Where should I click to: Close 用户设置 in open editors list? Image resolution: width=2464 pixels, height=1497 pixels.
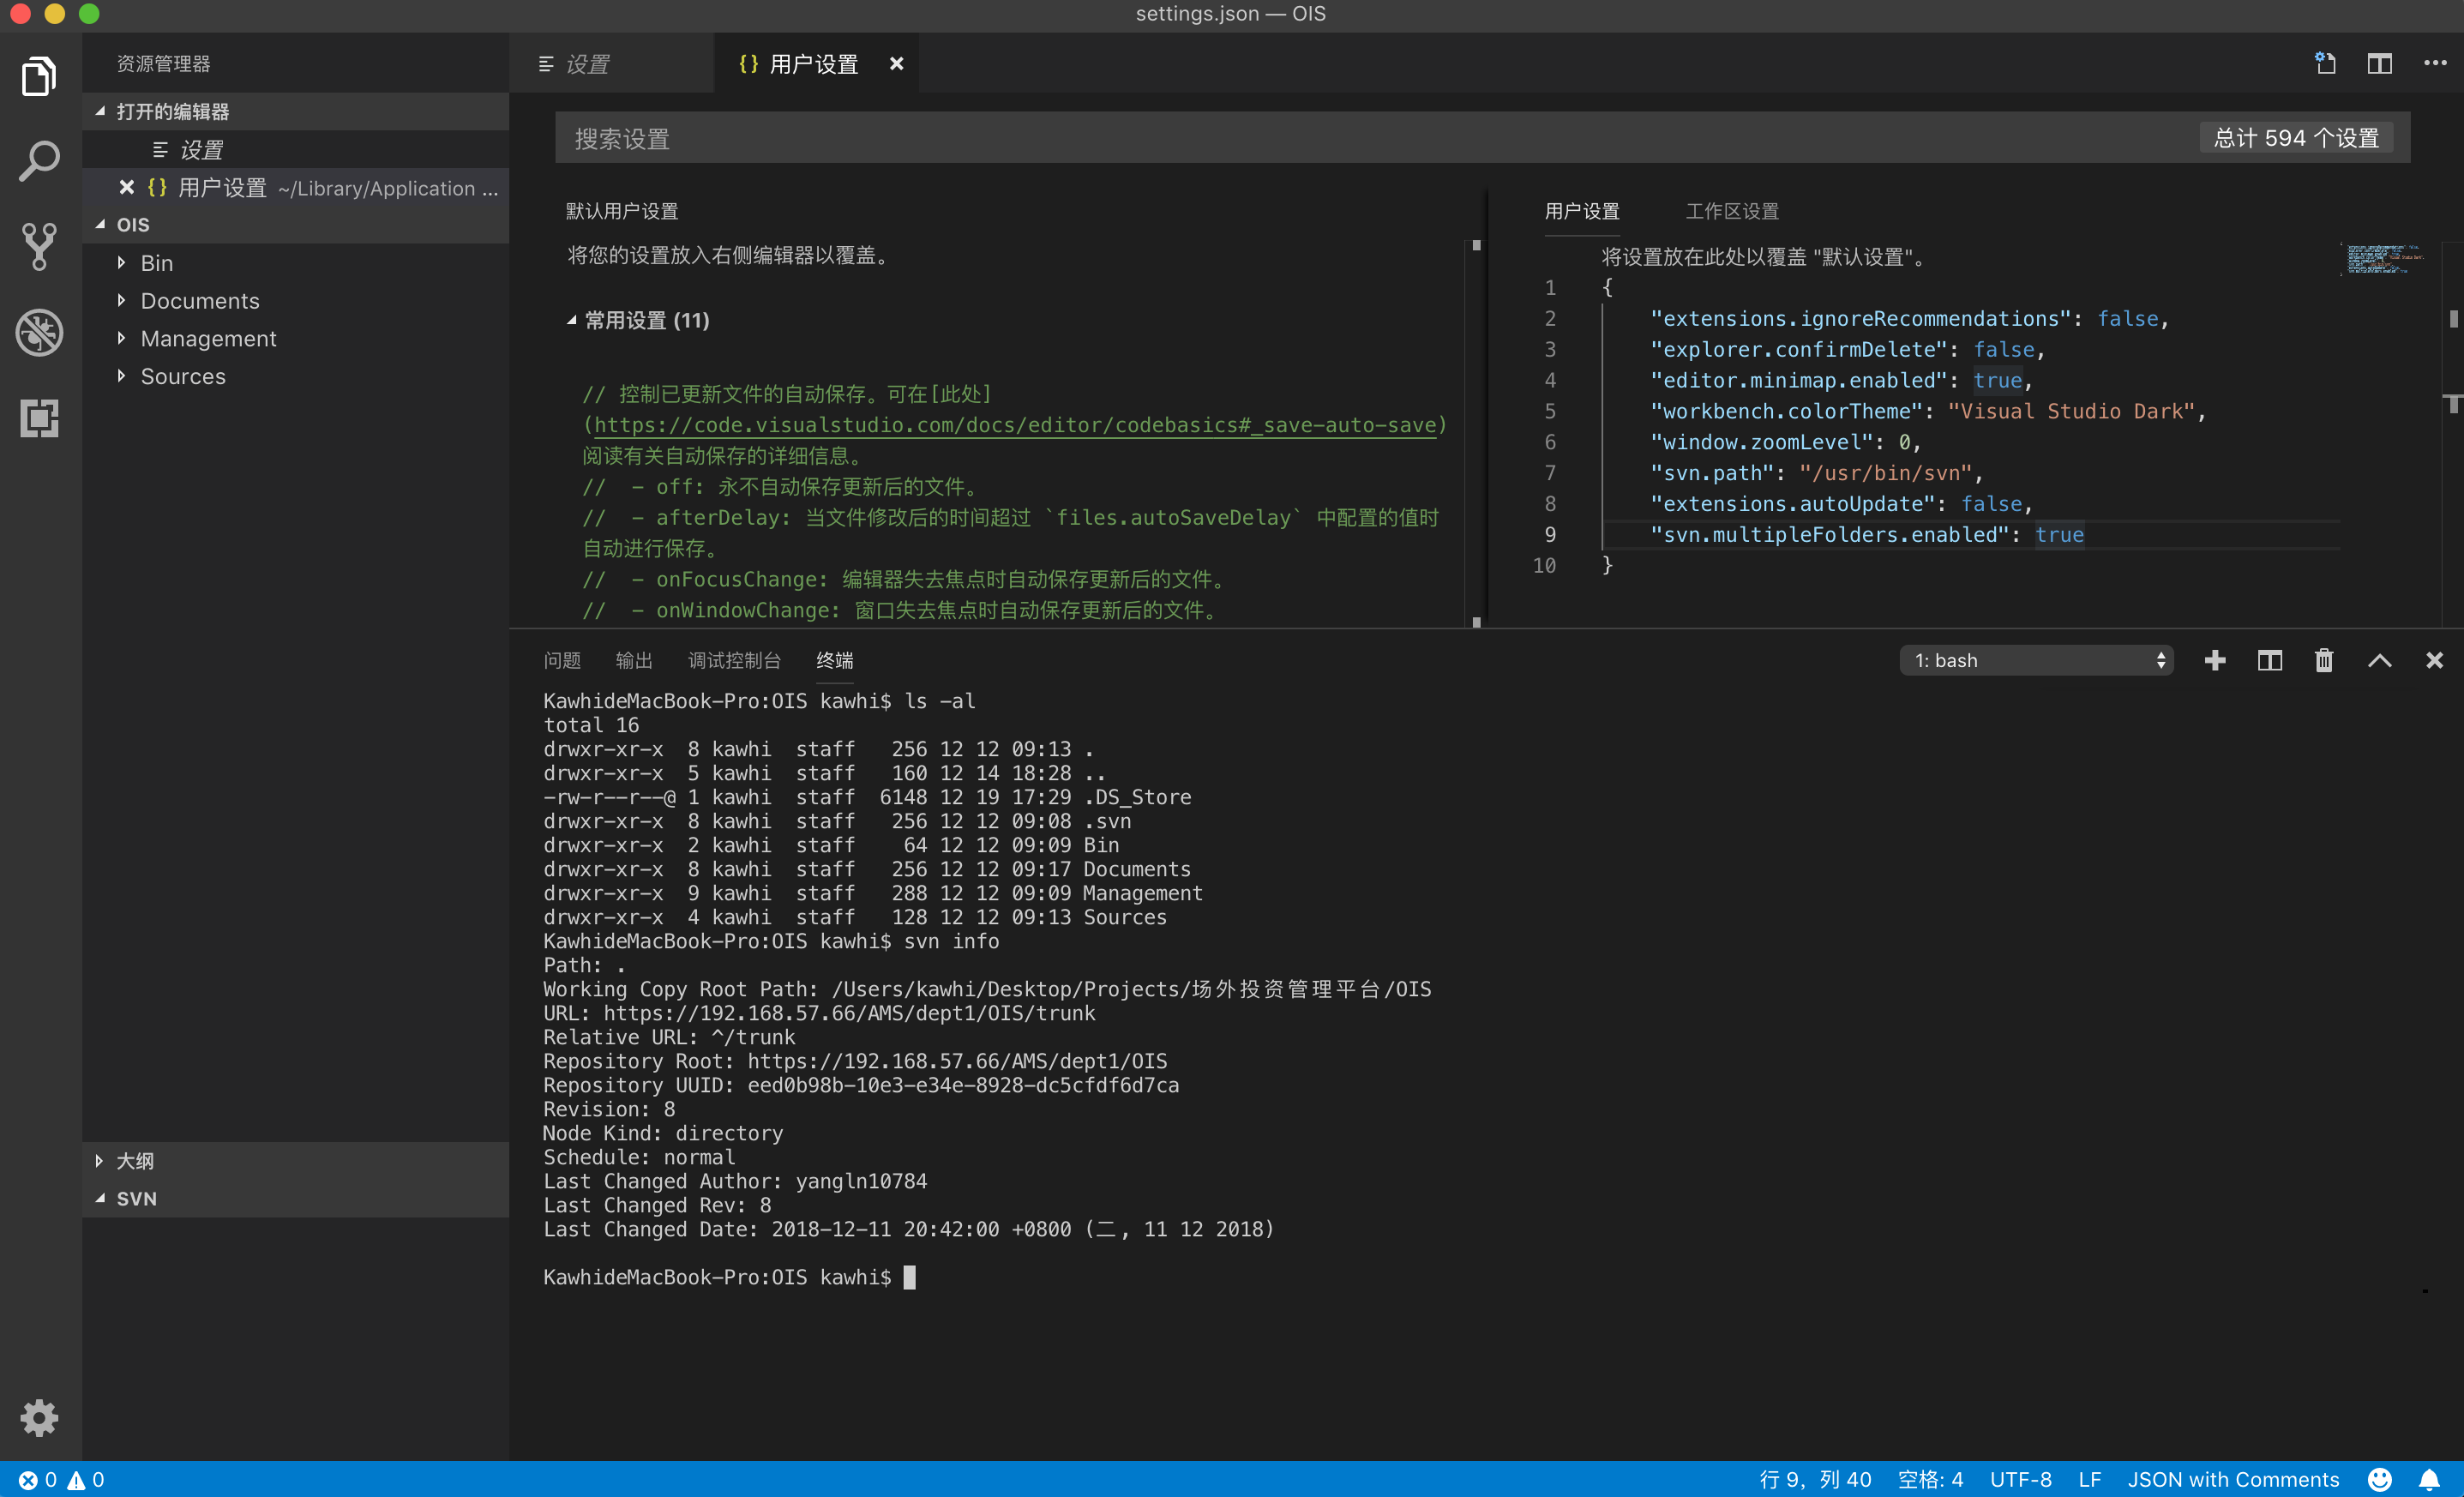coord(126,187)
